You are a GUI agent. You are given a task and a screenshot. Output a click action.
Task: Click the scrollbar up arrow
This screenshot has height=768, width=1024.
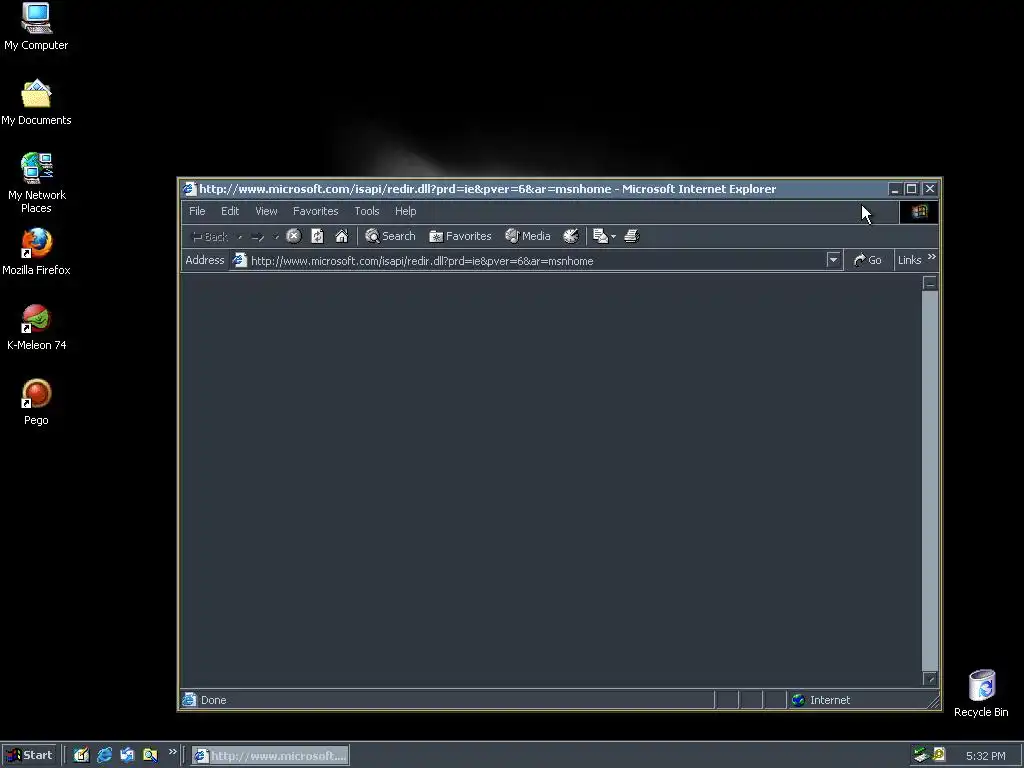click(930, 283)
